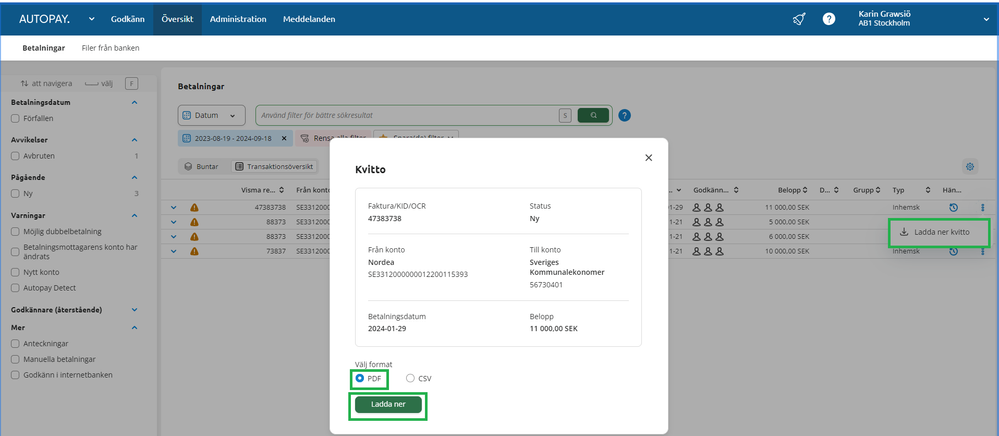Click warning triangle on row 73837
Screen dimensions: 999x436
click(194, 251)
